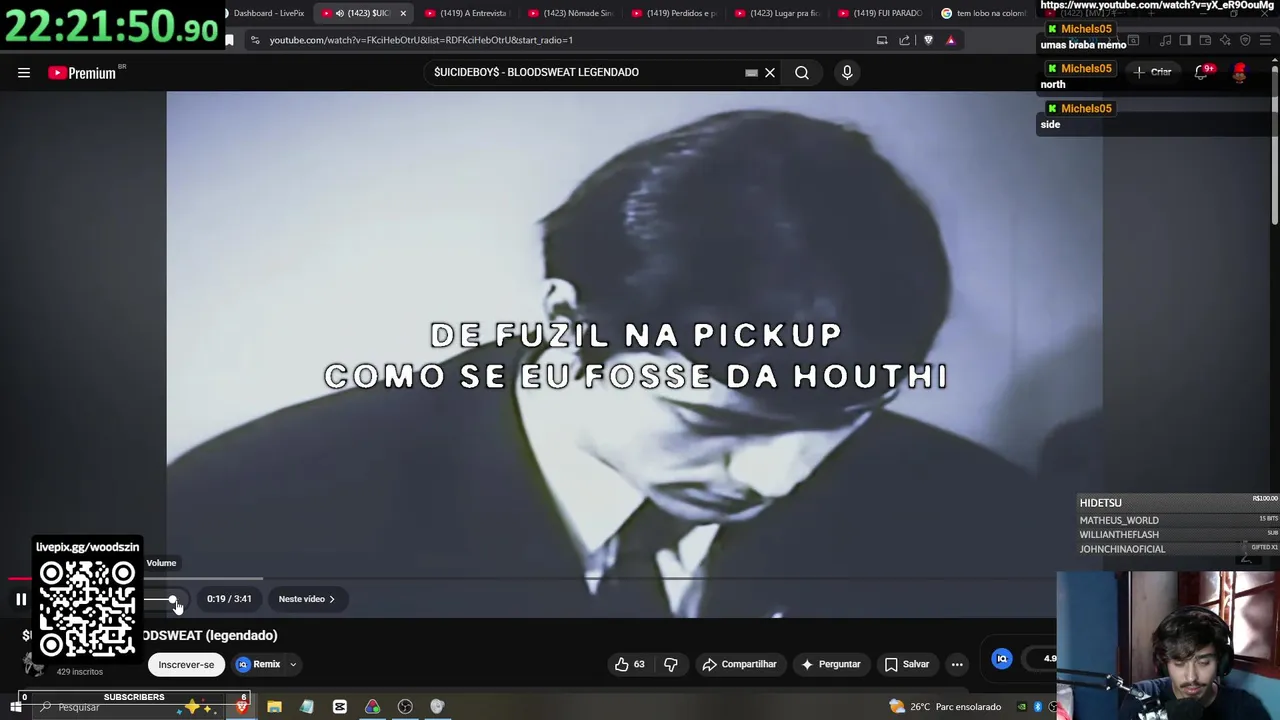
Task: Click the browser address bar URL
Action: (421, 40)
